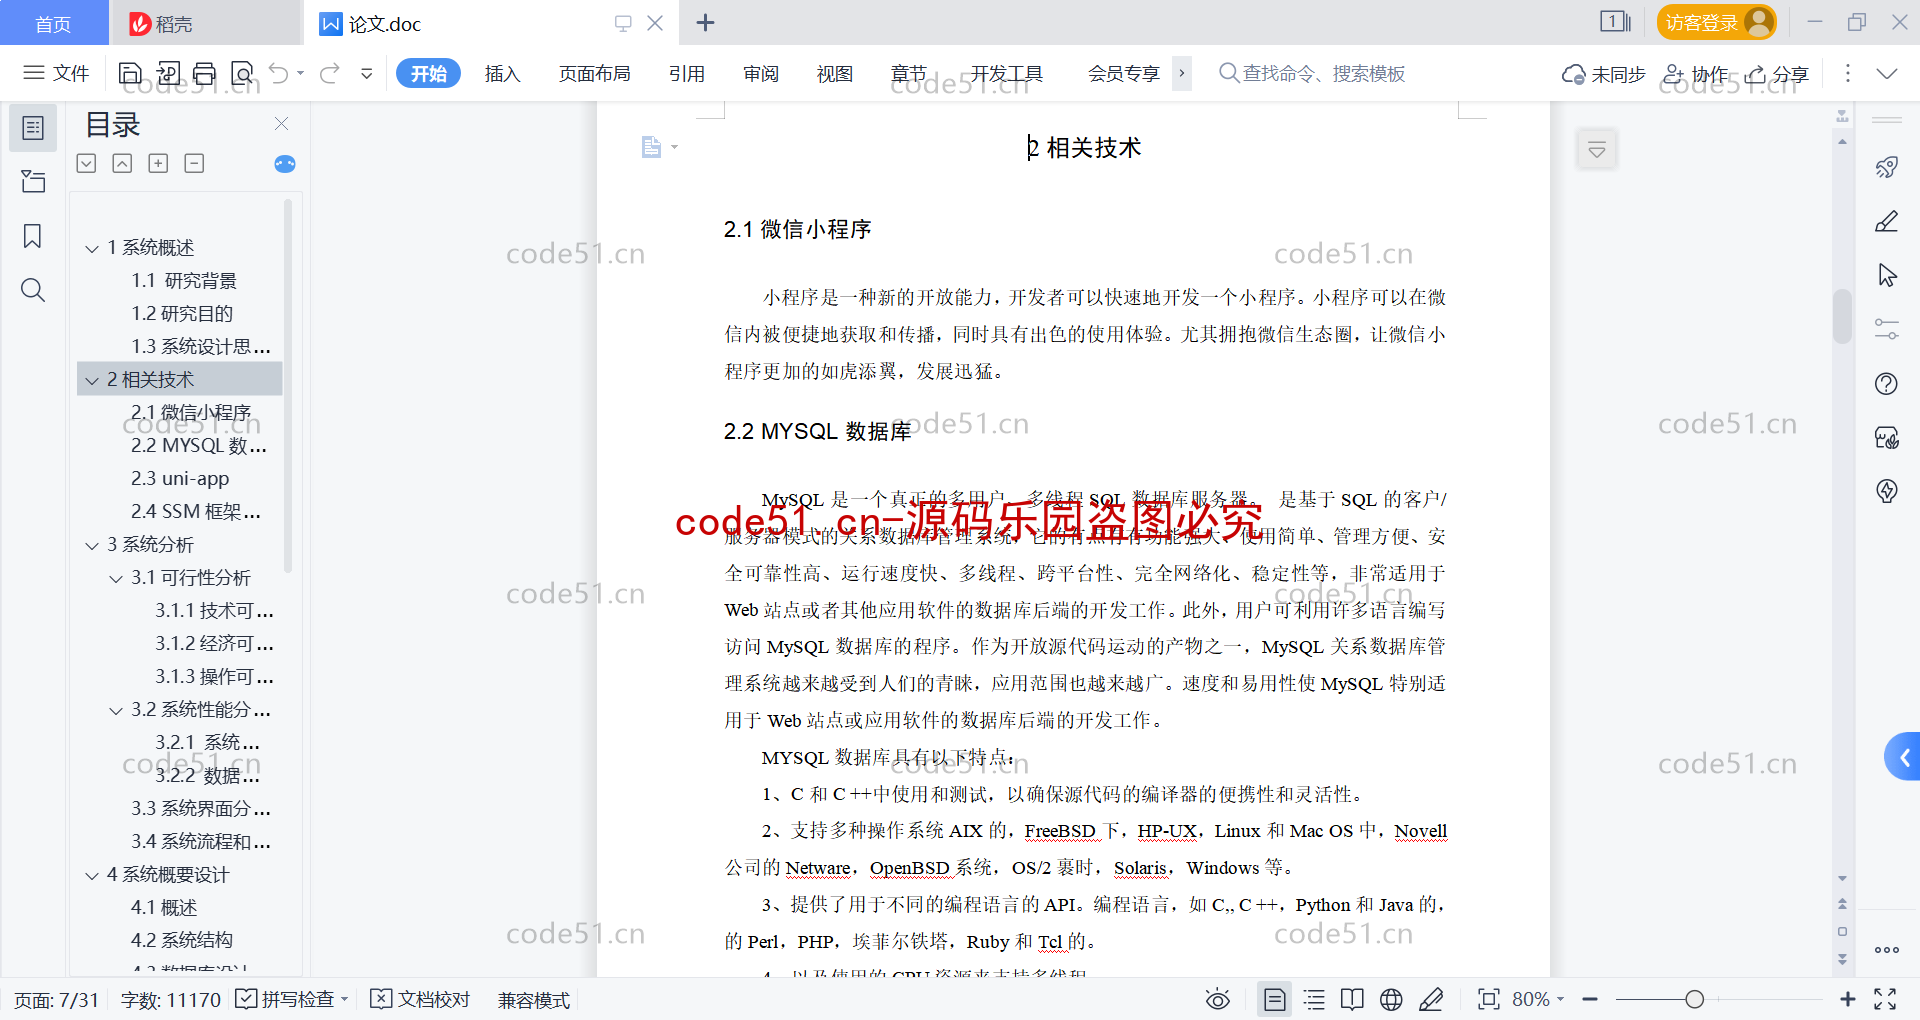The image size is (1920, 1020).
Task: Open the Find magnifier in left sidebar
Action: tap(33, 290)
